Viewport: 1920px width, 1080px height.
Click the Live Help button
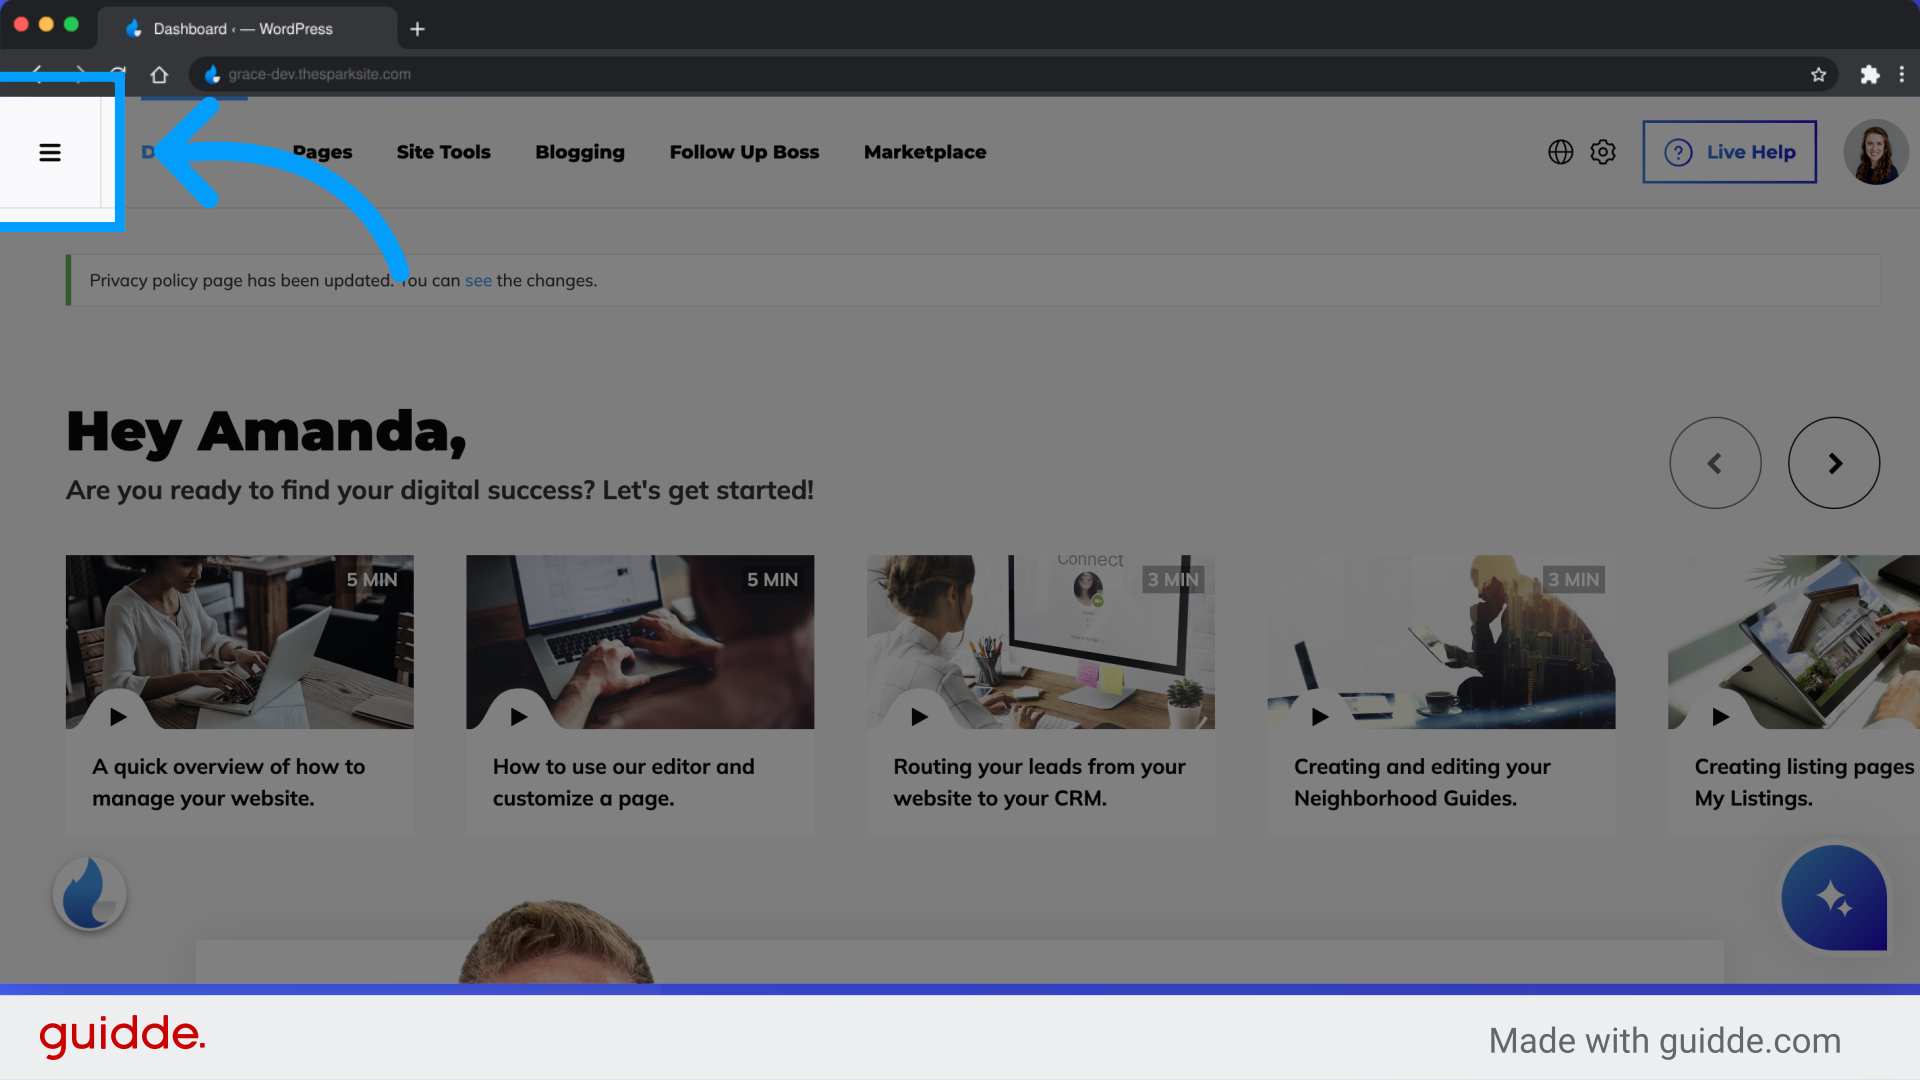coord(1729,152)
